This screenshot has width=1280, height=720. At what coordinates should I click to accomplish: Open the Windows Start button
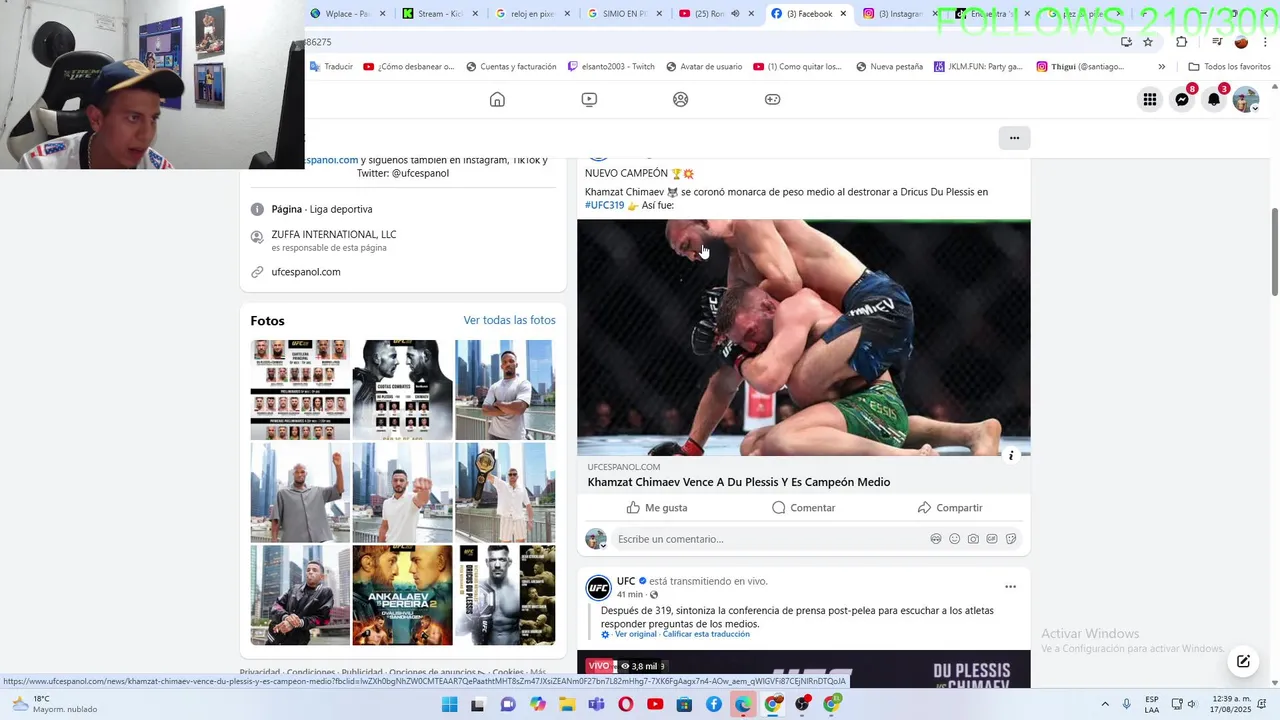(450, 705)
